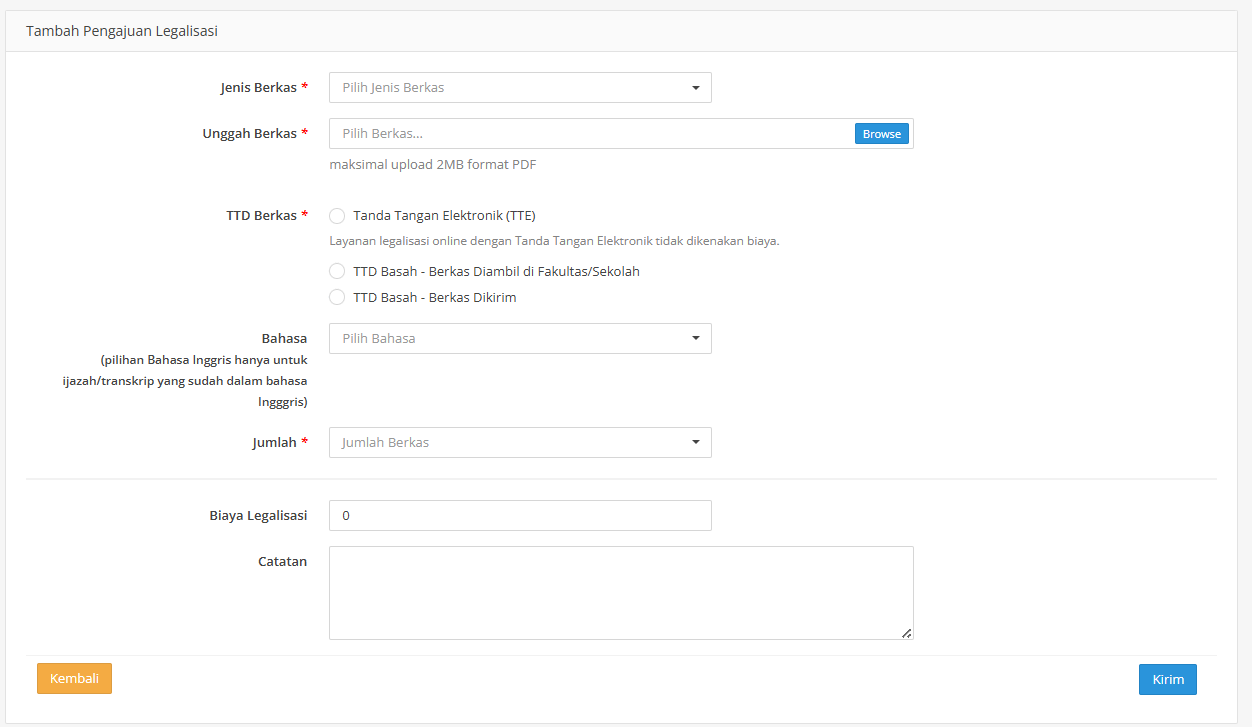Viewport: 1252px width, 727px height.
Task: Grab the Catatan textarea resize handle
Action: coord(906,633)
